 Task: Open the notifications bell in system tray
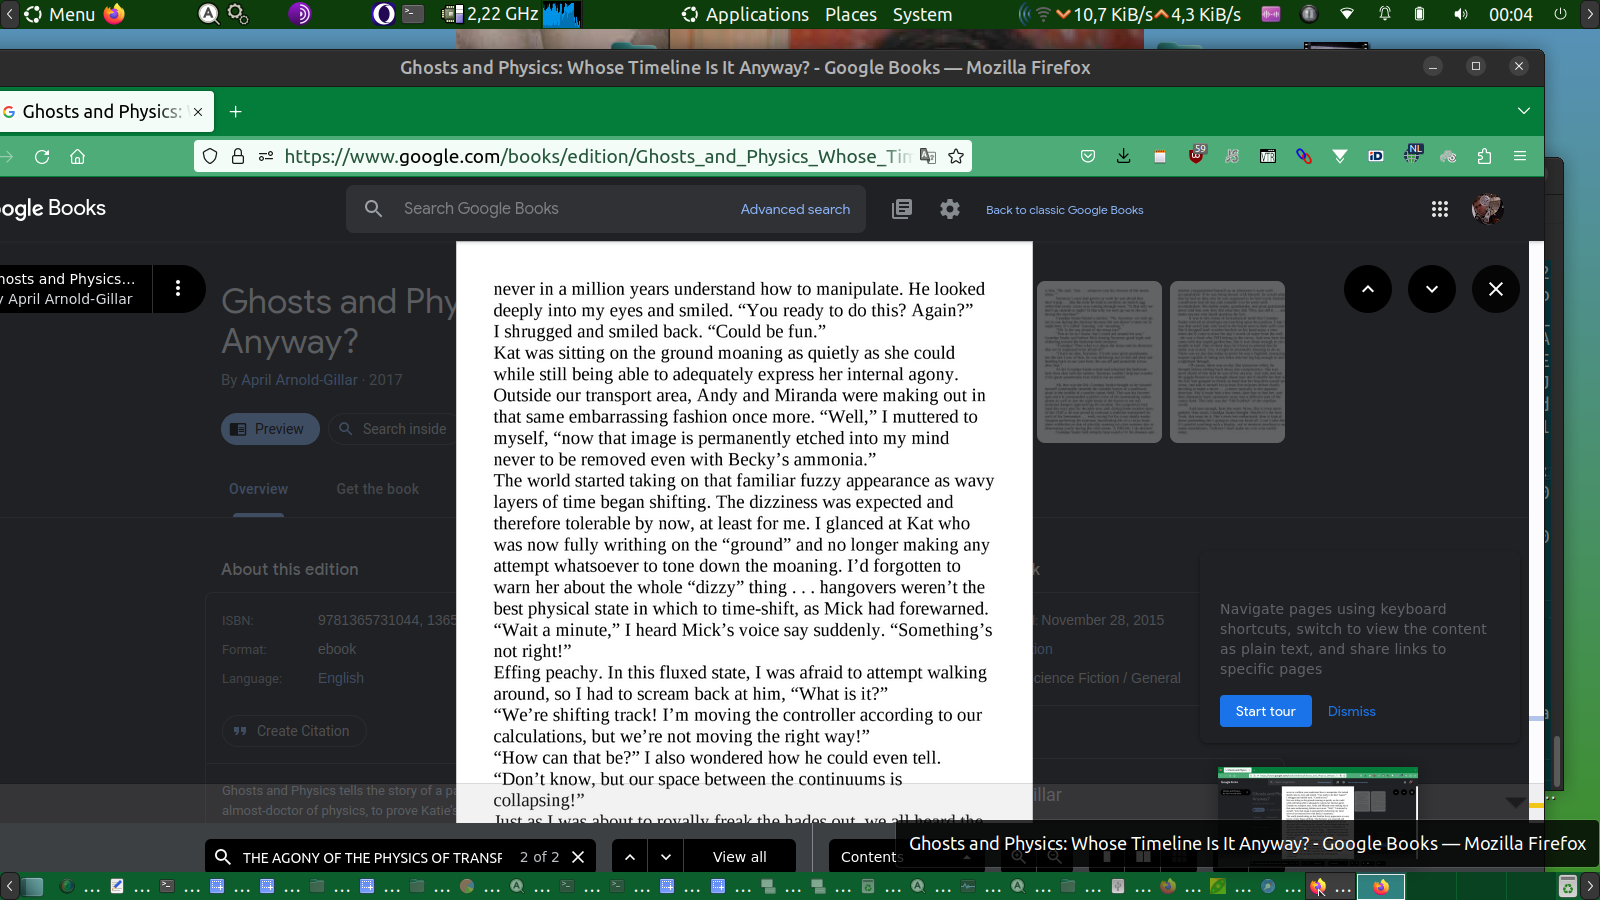coord(1385,14)
